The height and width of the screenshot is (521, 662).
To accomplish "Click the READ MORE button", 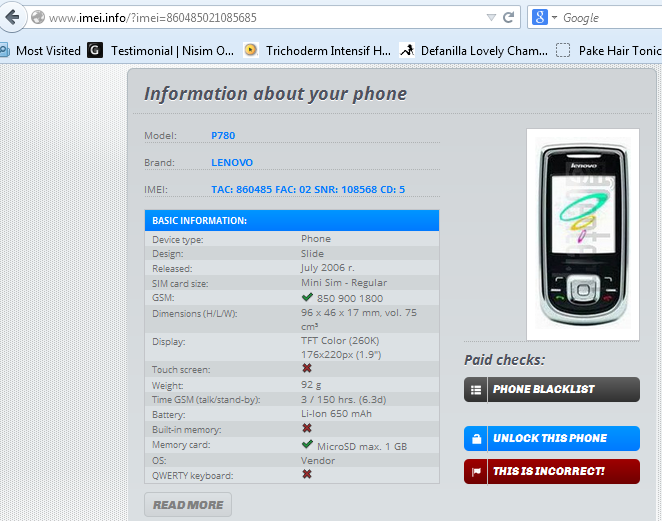I will (188, 505).
